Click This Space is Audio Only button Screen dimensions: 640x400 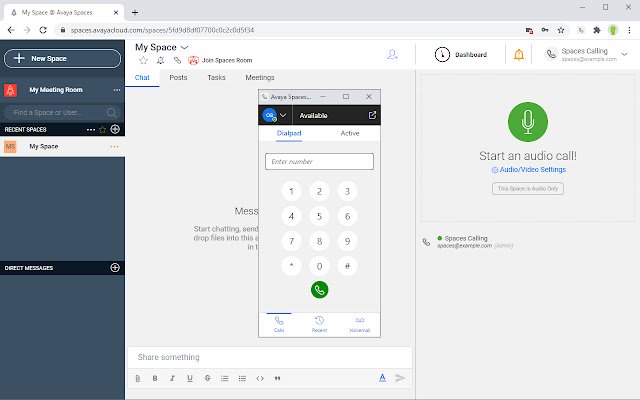[528, 189]
